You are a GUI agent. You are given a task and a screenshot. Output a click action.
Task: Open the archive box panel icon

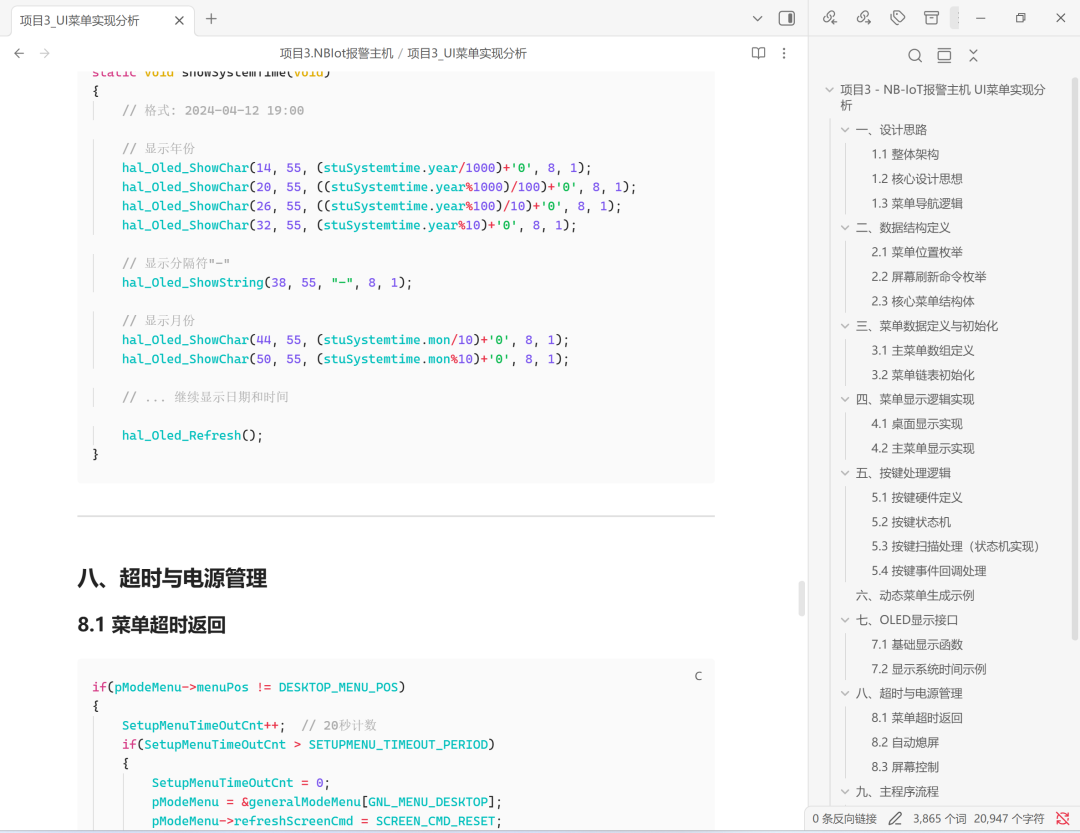pos(931,18)
